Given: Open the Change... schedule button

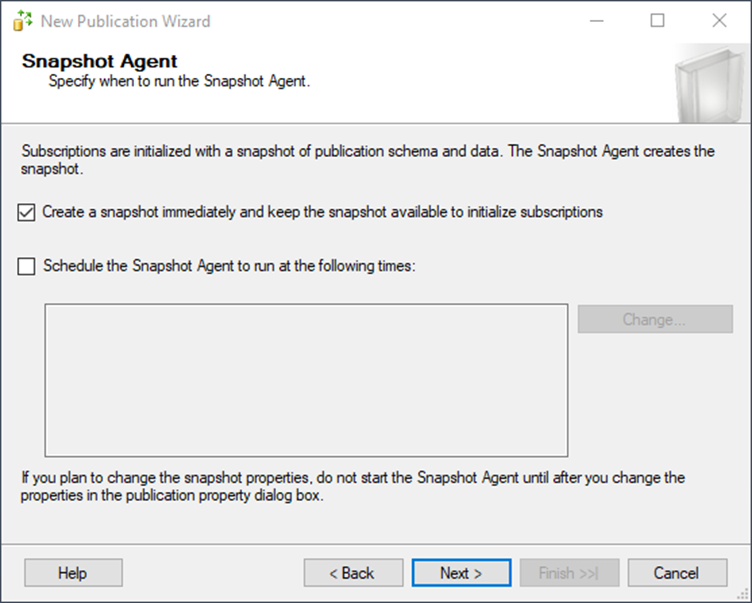Looking at the screenshot, I should 655,319.
